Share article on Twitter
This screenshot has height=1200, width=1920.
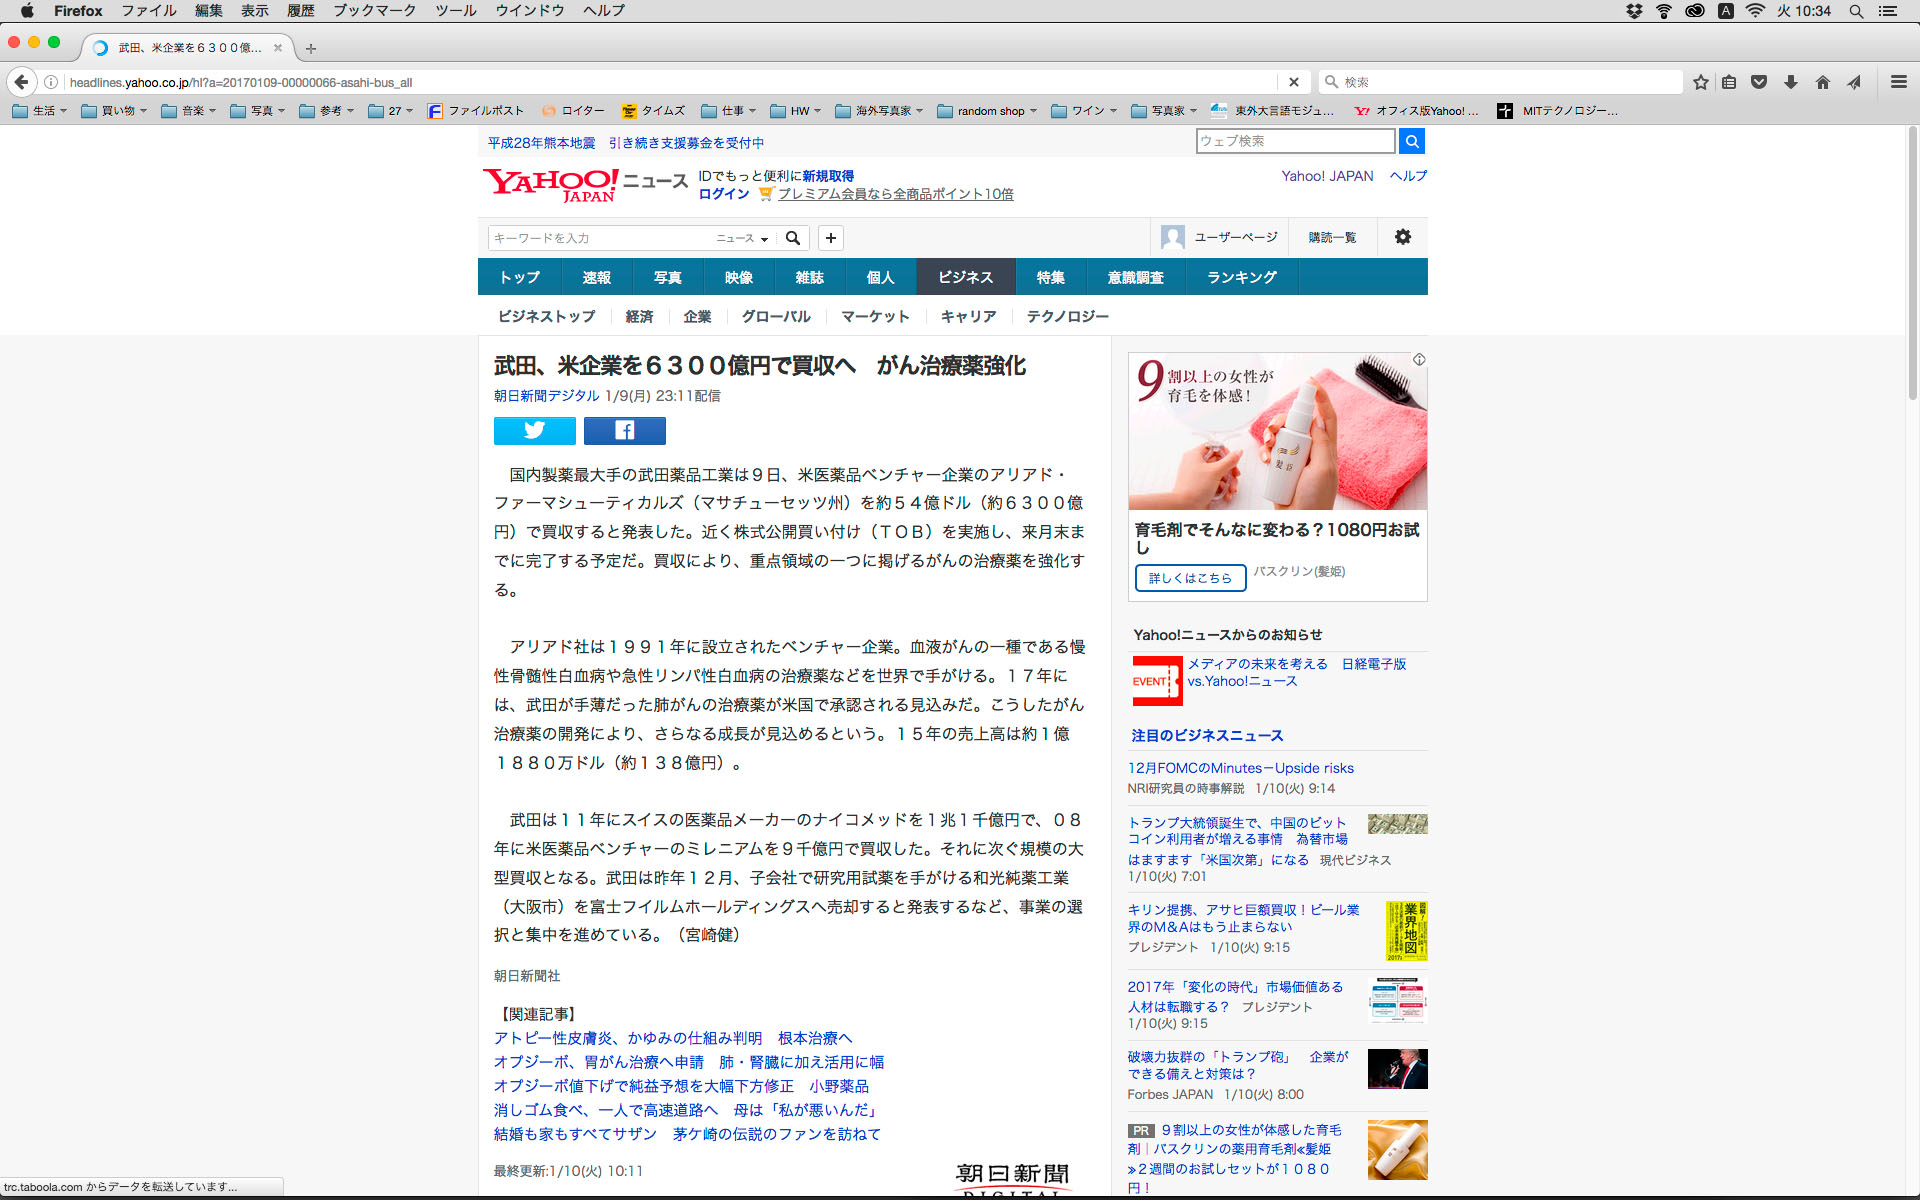[x=534, y=430]
